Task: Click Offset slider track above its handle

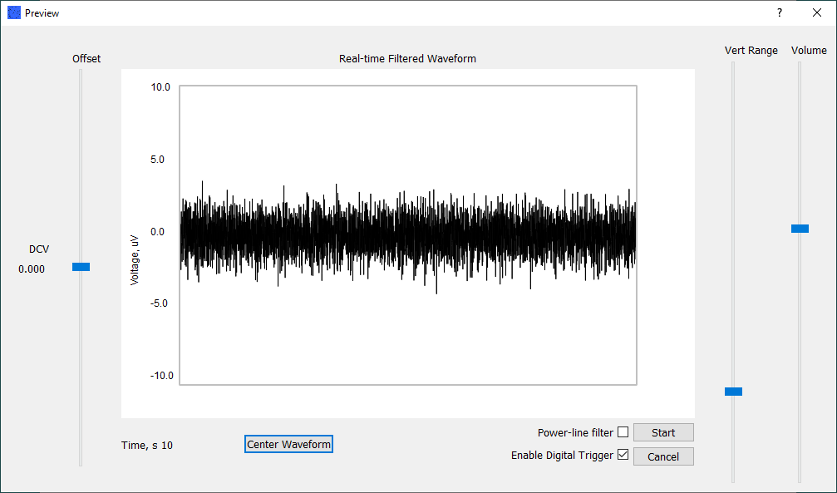Action: click(81, 160)
